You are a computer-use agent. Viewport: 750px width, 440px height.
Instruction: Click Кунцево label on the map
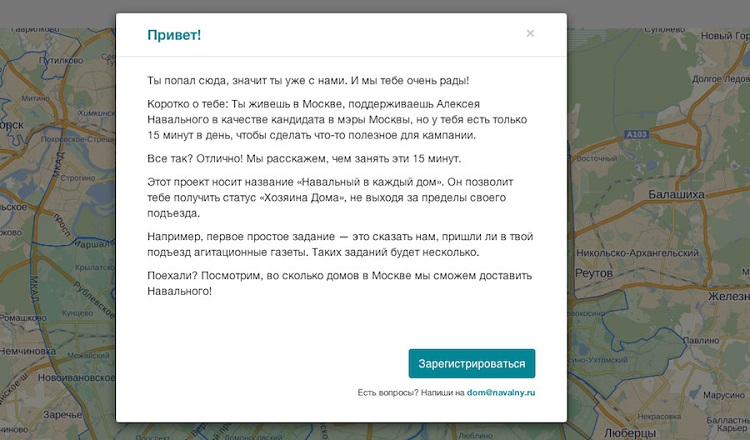[77, 313]
